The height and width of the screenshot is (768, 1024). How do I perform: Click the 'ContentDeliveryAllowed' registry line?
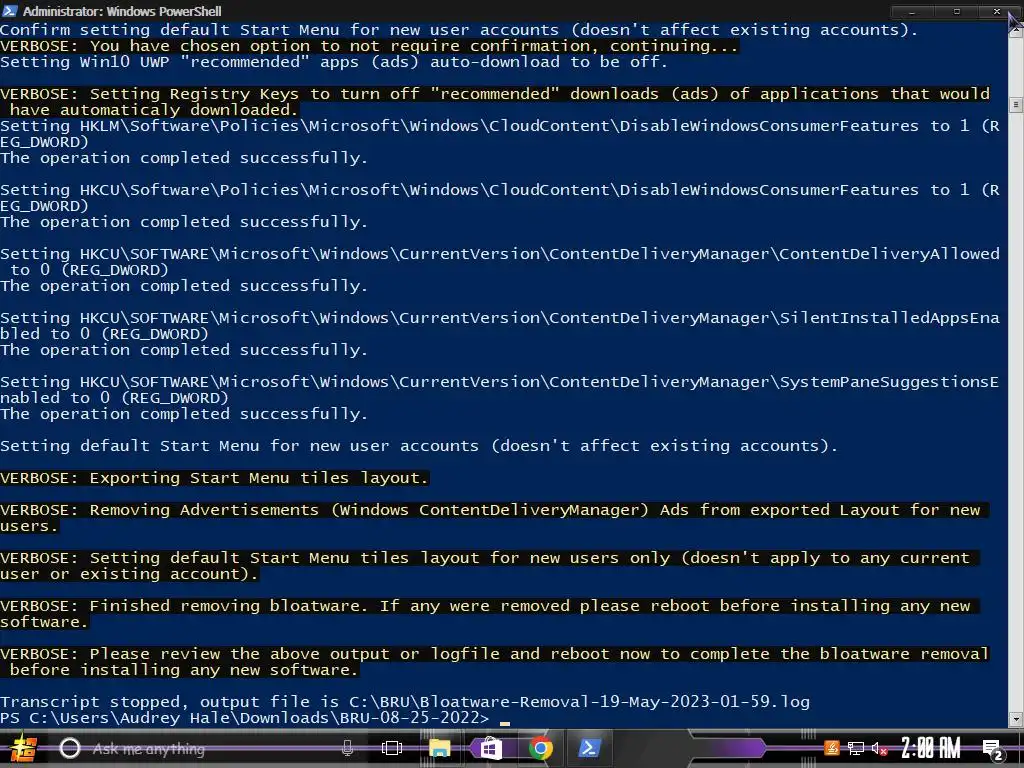500,262
